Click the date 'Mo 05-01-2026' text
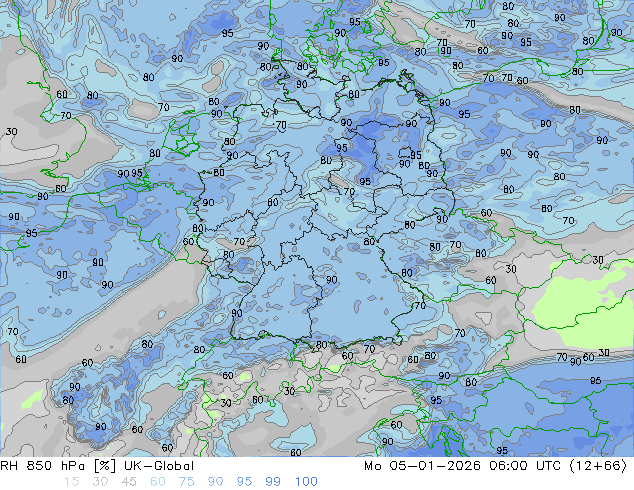This screenshot has width=634, height=490. (x=422, y=466)
